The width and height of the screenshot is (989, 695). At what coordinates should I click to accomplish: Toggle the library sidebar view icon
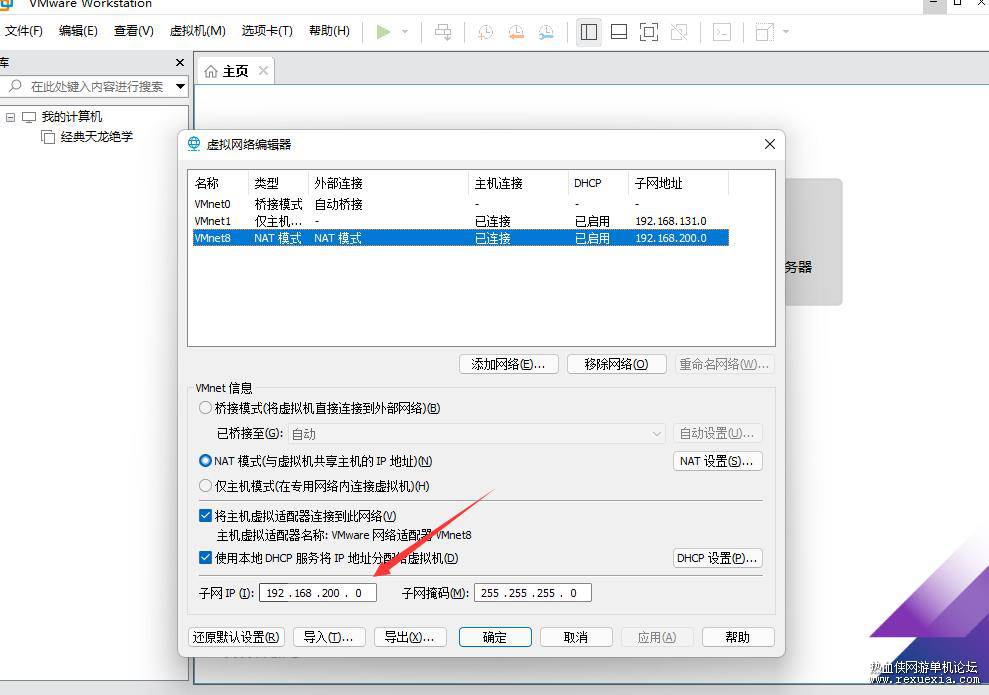tap(588, 32)
